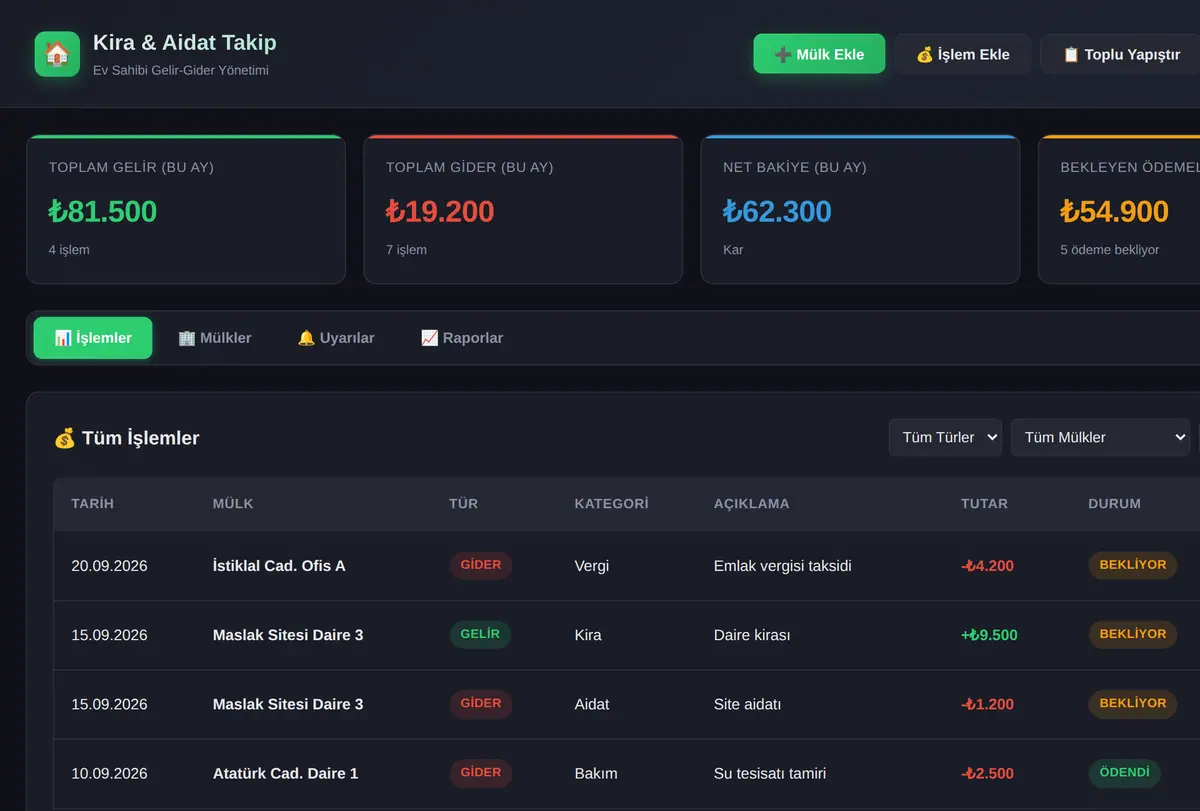Open the Mülkler tab
Screen dimensions: 1200x811
point(215,338)
